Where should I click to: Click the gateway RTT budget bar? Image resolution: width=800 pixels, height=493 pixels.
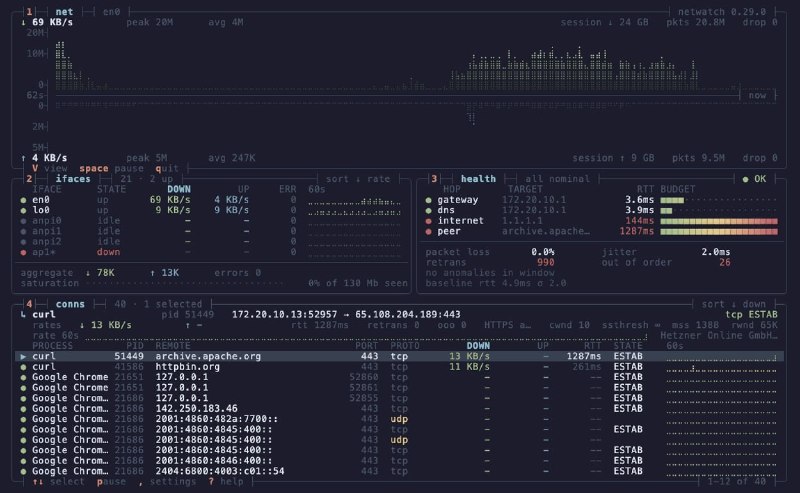click(x=719, y=200)
